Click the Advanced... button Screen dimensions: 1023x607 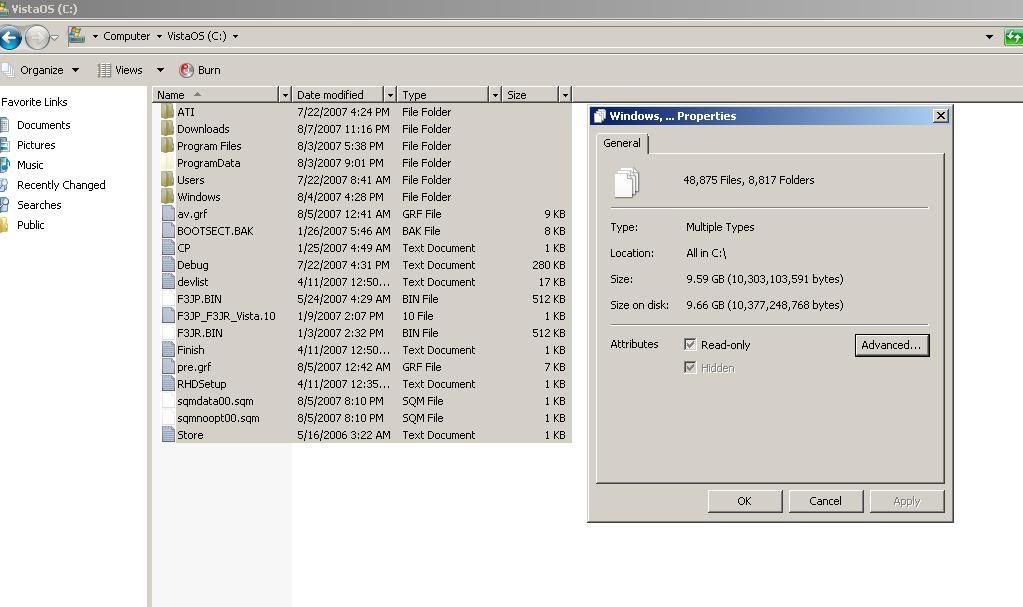pyautogui.click(x=891, y=345)
